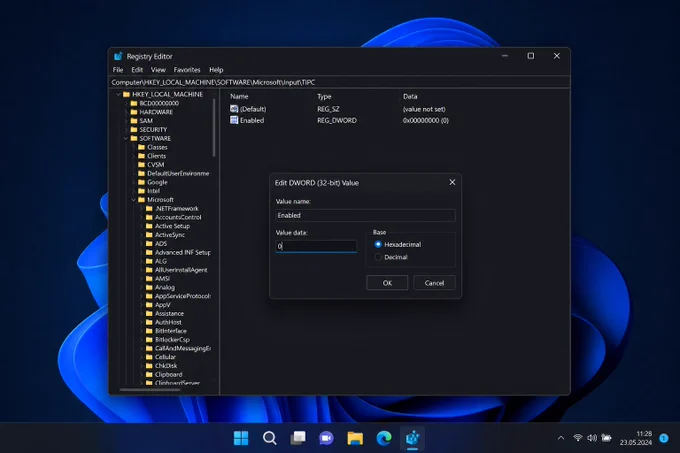Click the 0x00000000 (0) data cell
This screenshot has width=680, height=453.
(x=425, y=121)
